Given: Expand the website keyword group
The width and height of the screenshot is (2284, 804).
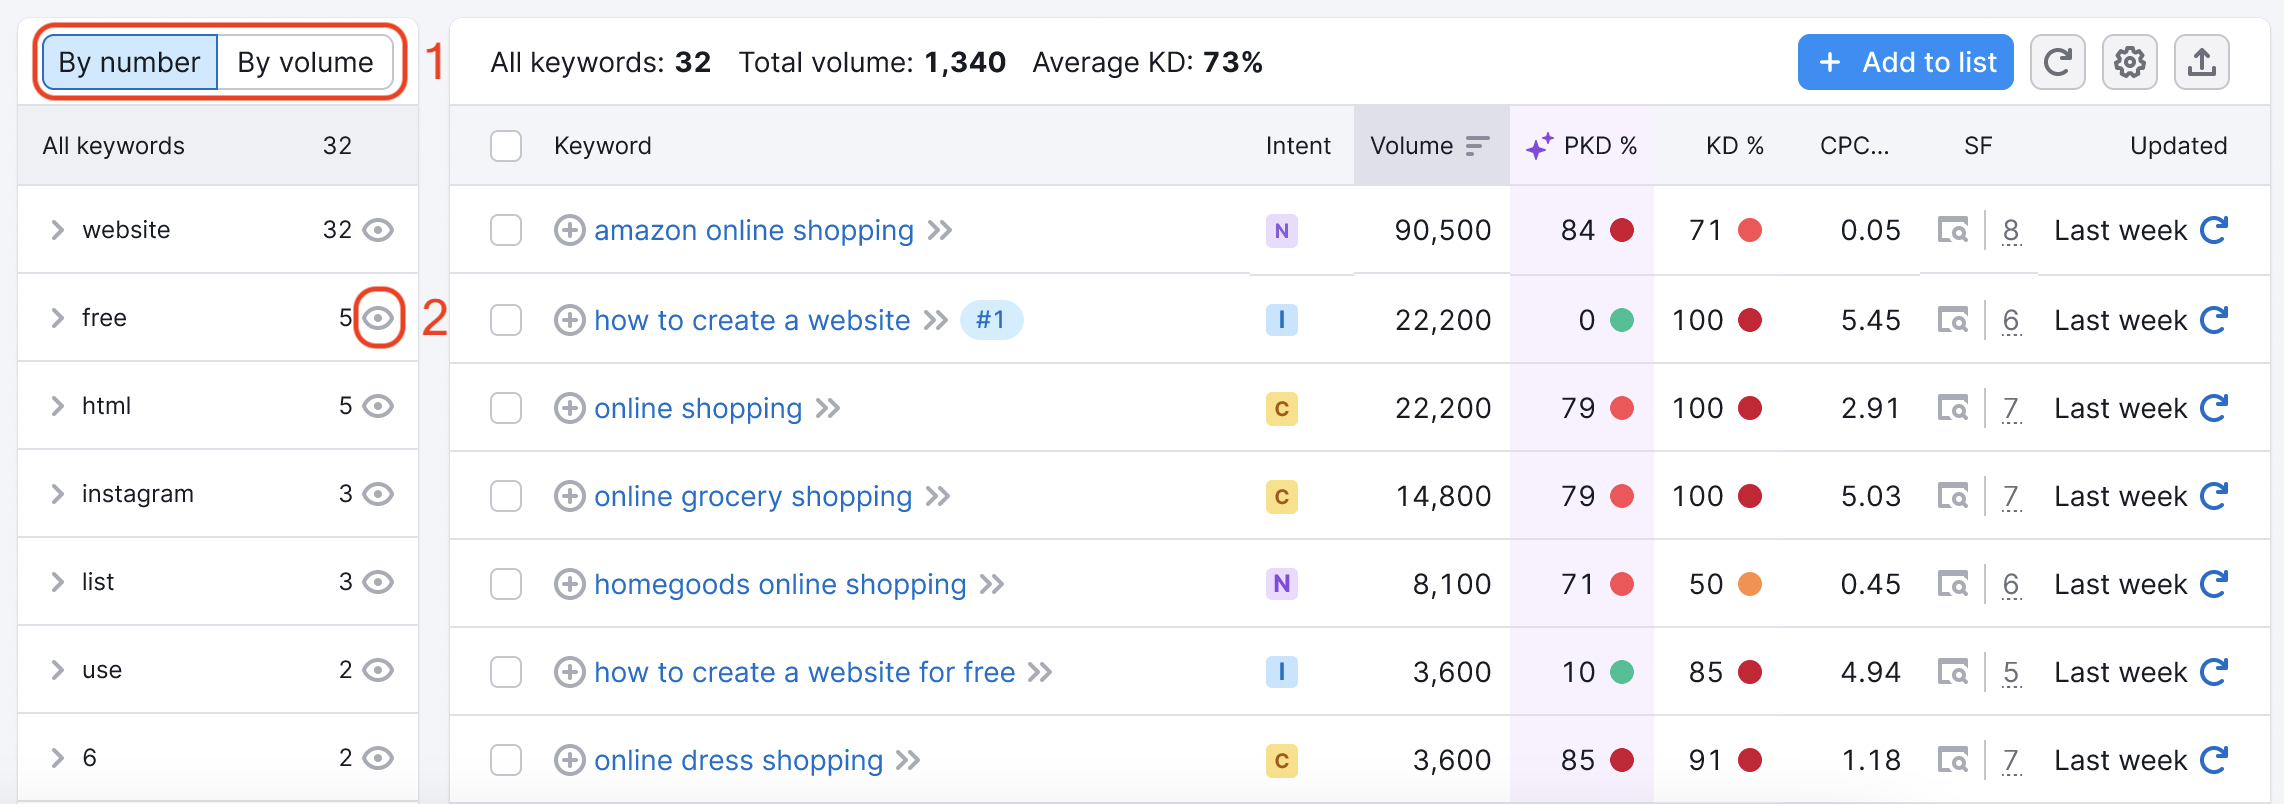Looking at the screenshot, I should coord(57,230).
